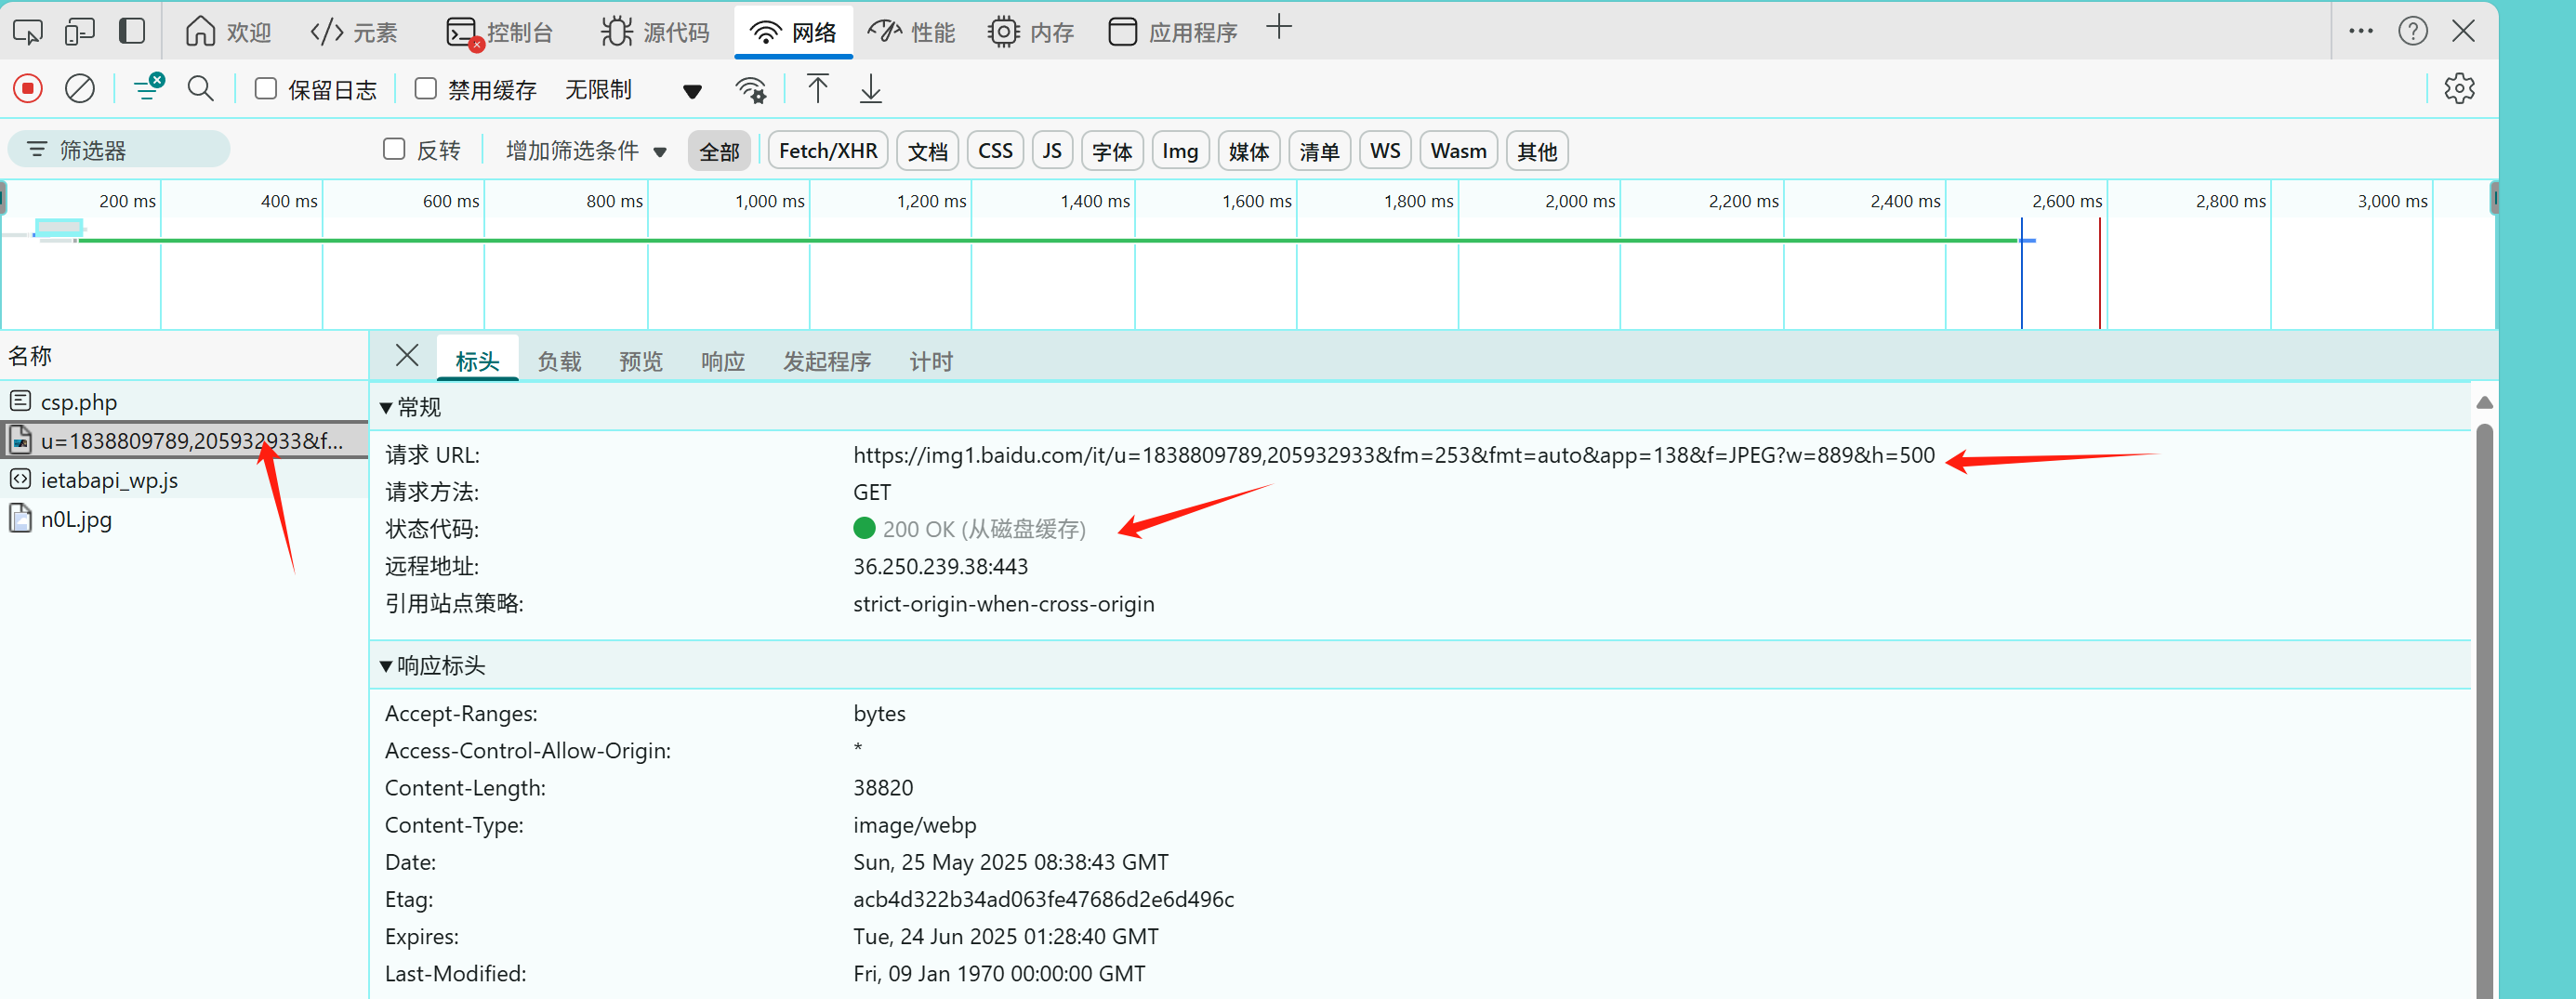The width and height of the screenshot is (2576, 999).
Task: Switch to the 负载 payload tab
Action: pyautogui.click(x=559, y=361)
